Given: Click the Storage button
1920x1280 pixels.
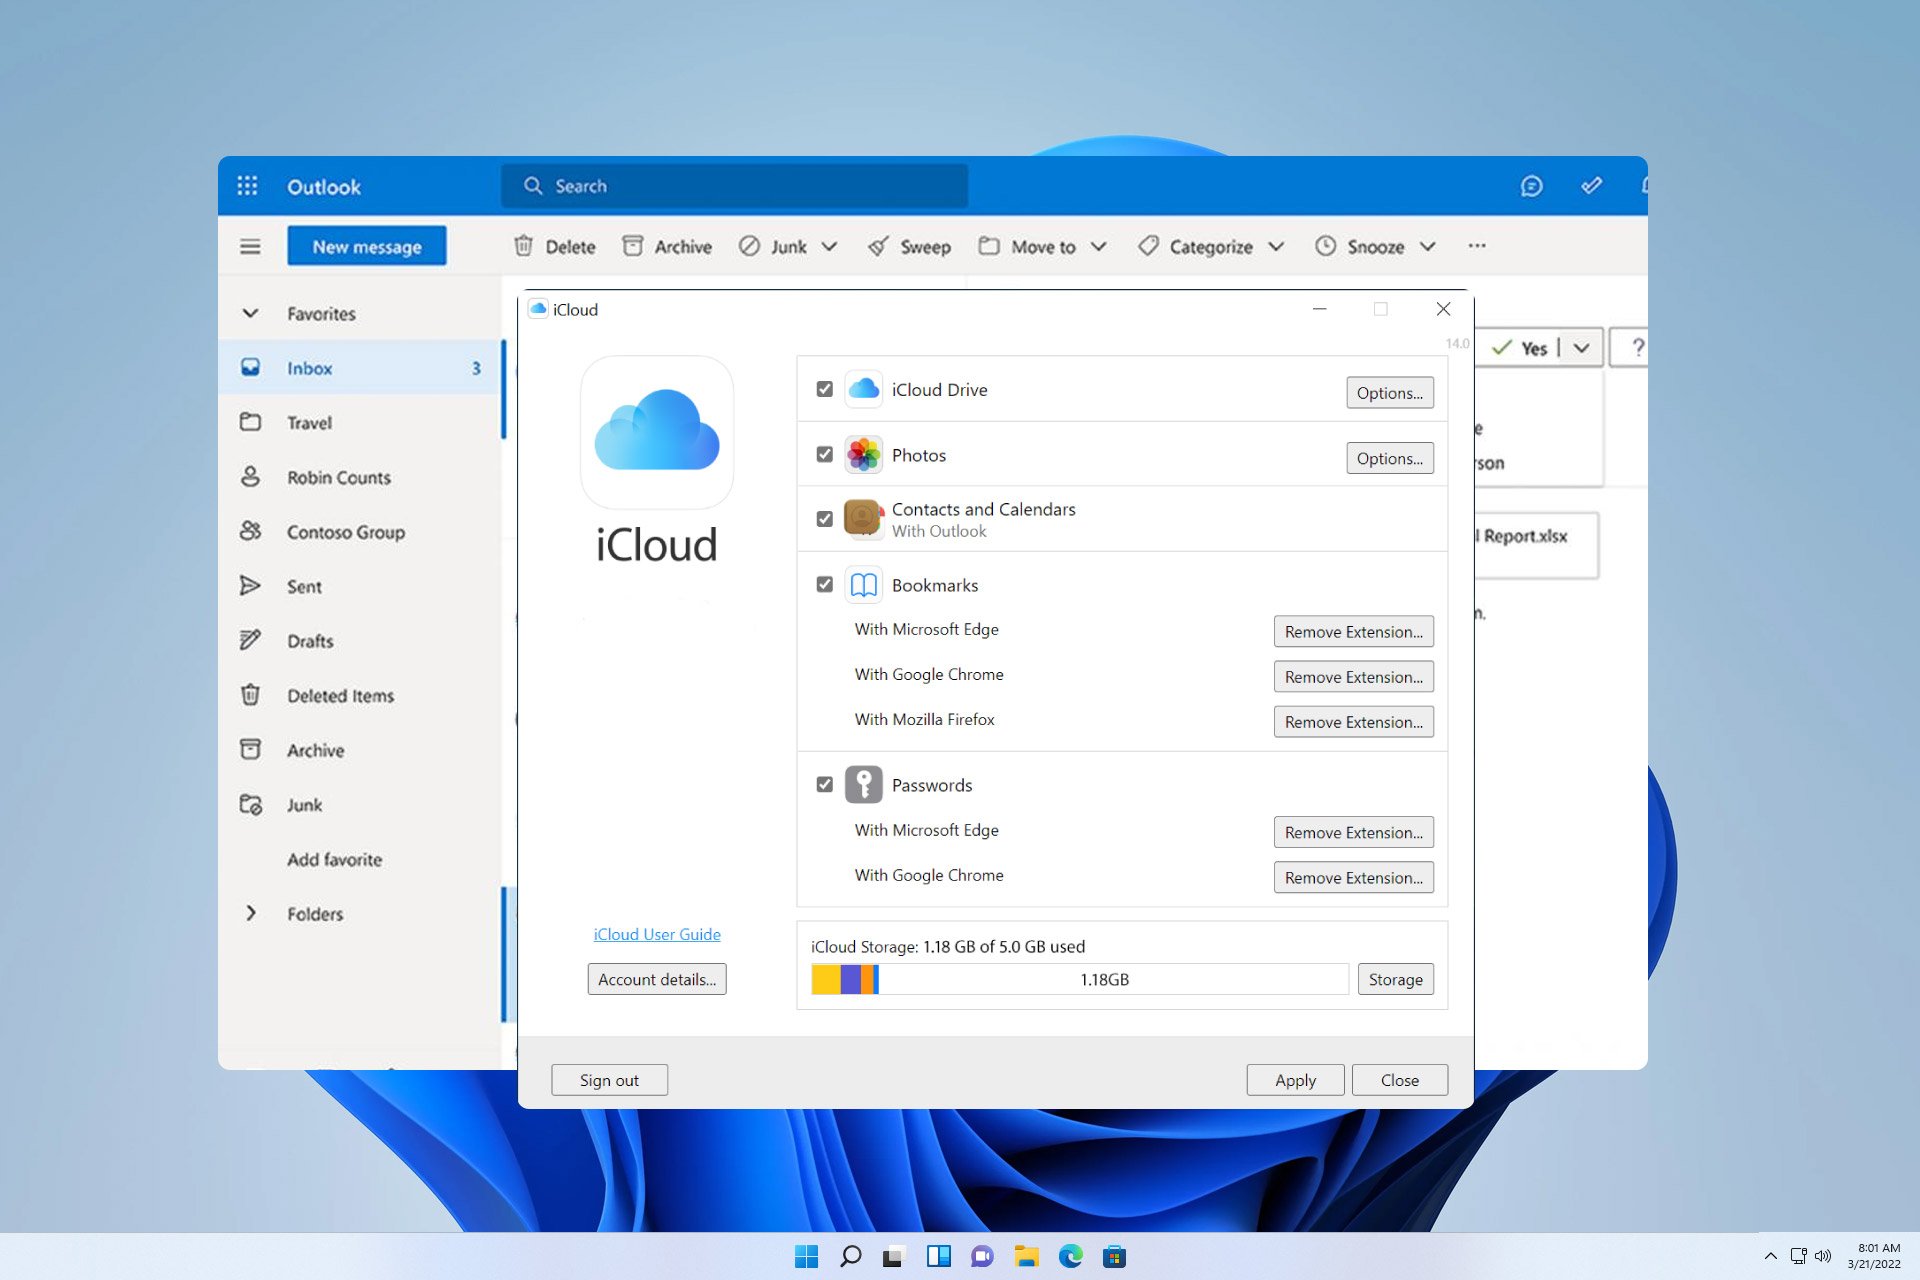Looking at the screenshot, I should click(1395, 979).
